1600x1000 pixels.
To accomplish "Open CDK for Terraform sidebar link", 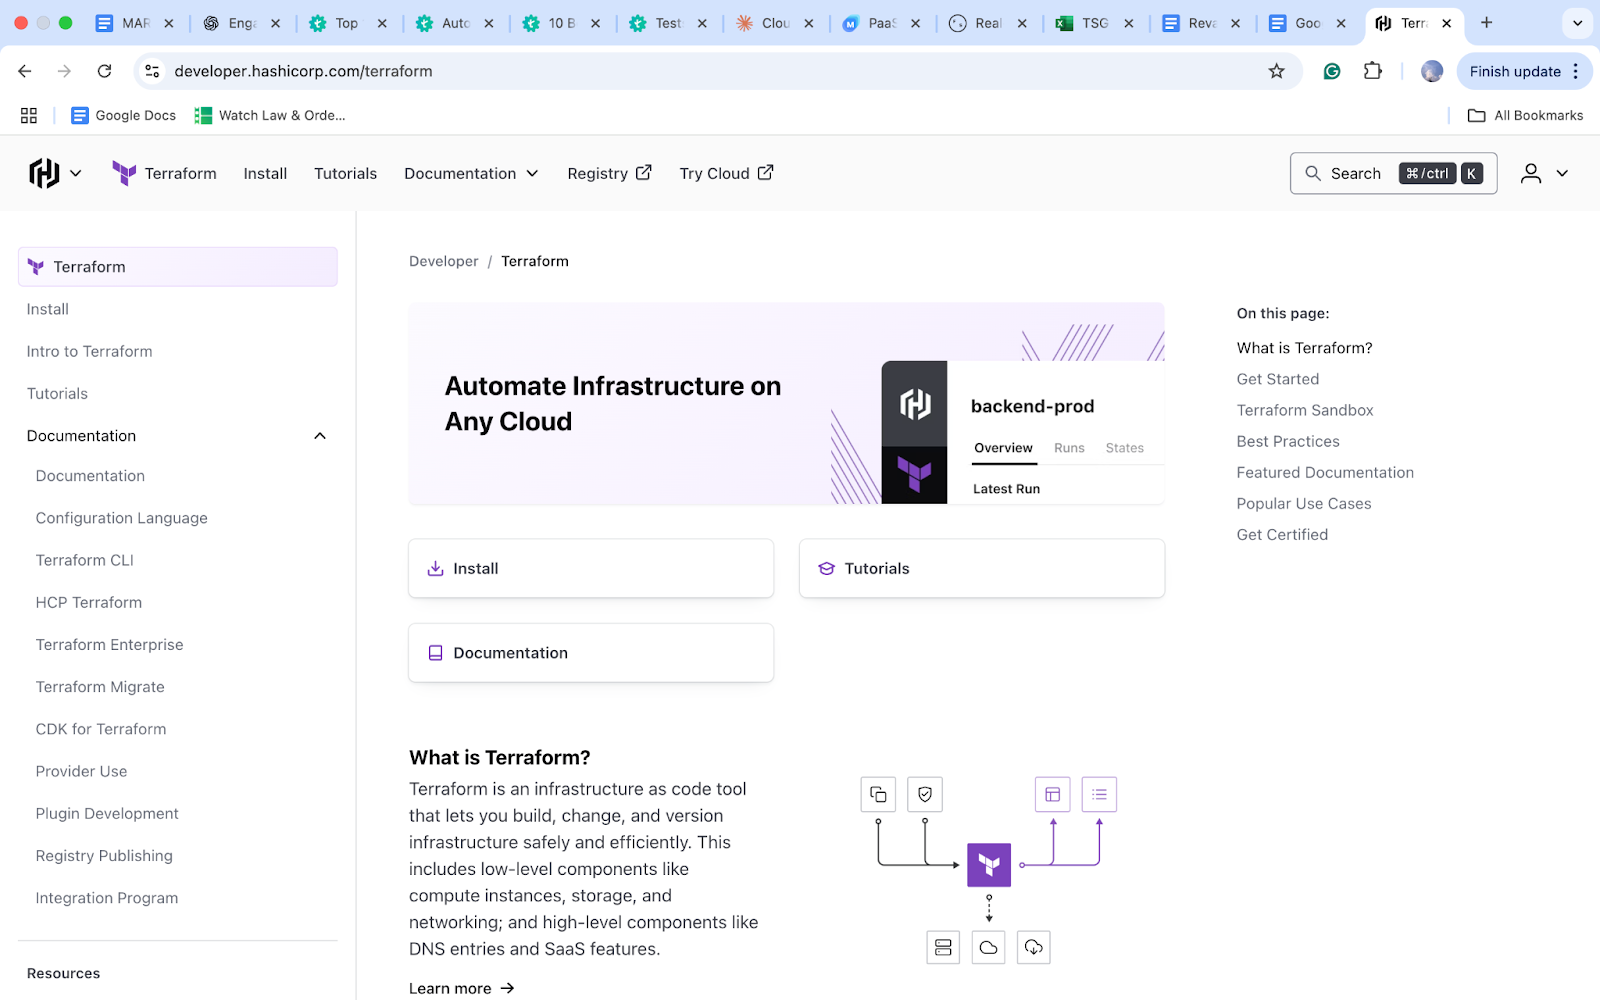I will click(101, 729).
